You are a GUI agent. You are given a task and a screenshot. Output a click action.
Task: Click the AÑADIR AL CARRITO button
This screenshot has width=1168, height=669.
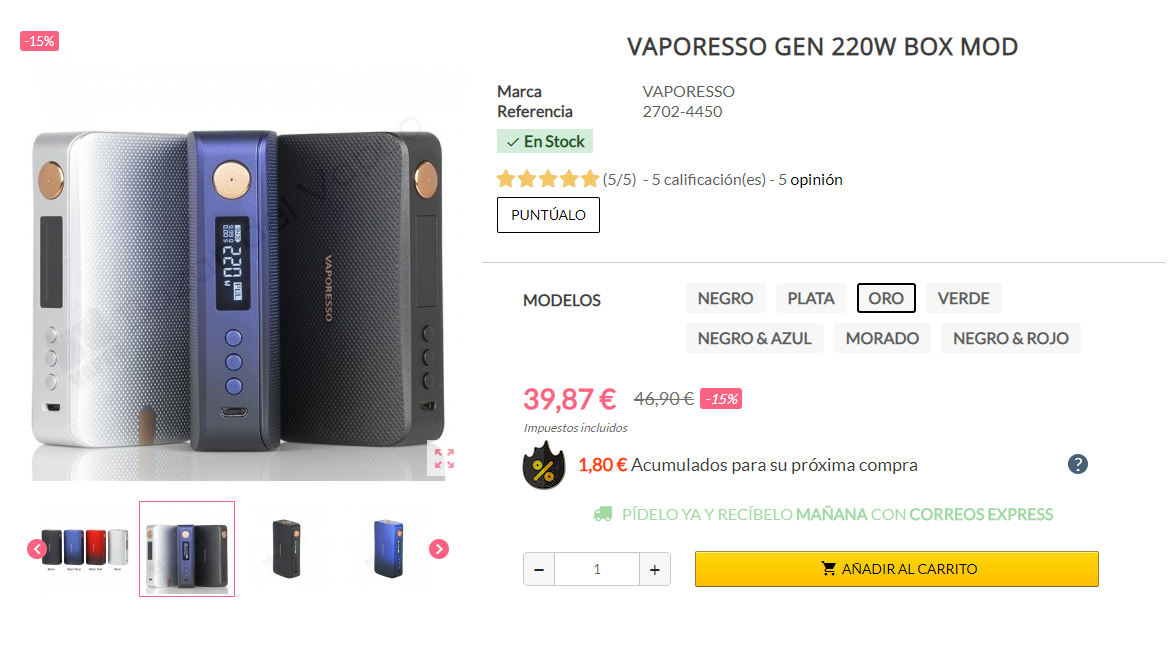coord(897,569)
